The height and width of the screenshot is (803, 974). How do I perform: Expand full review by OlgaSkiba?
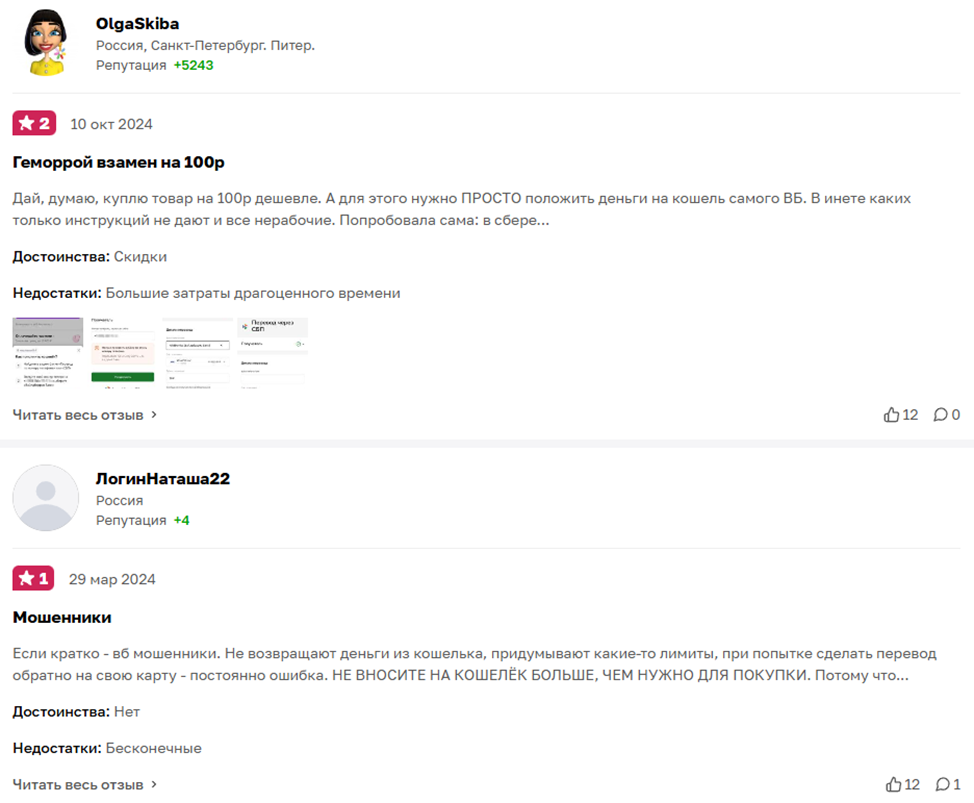84,415
